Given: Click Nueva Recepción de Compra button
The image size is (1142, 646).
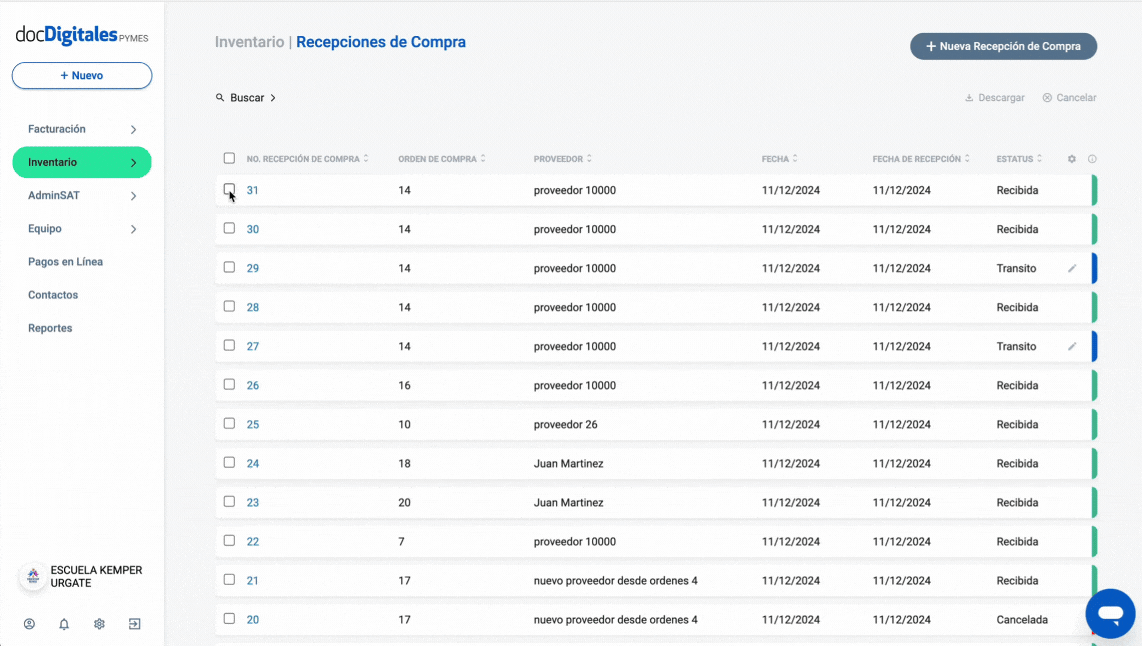Looking at the screenshot, I should point(1003,46).
